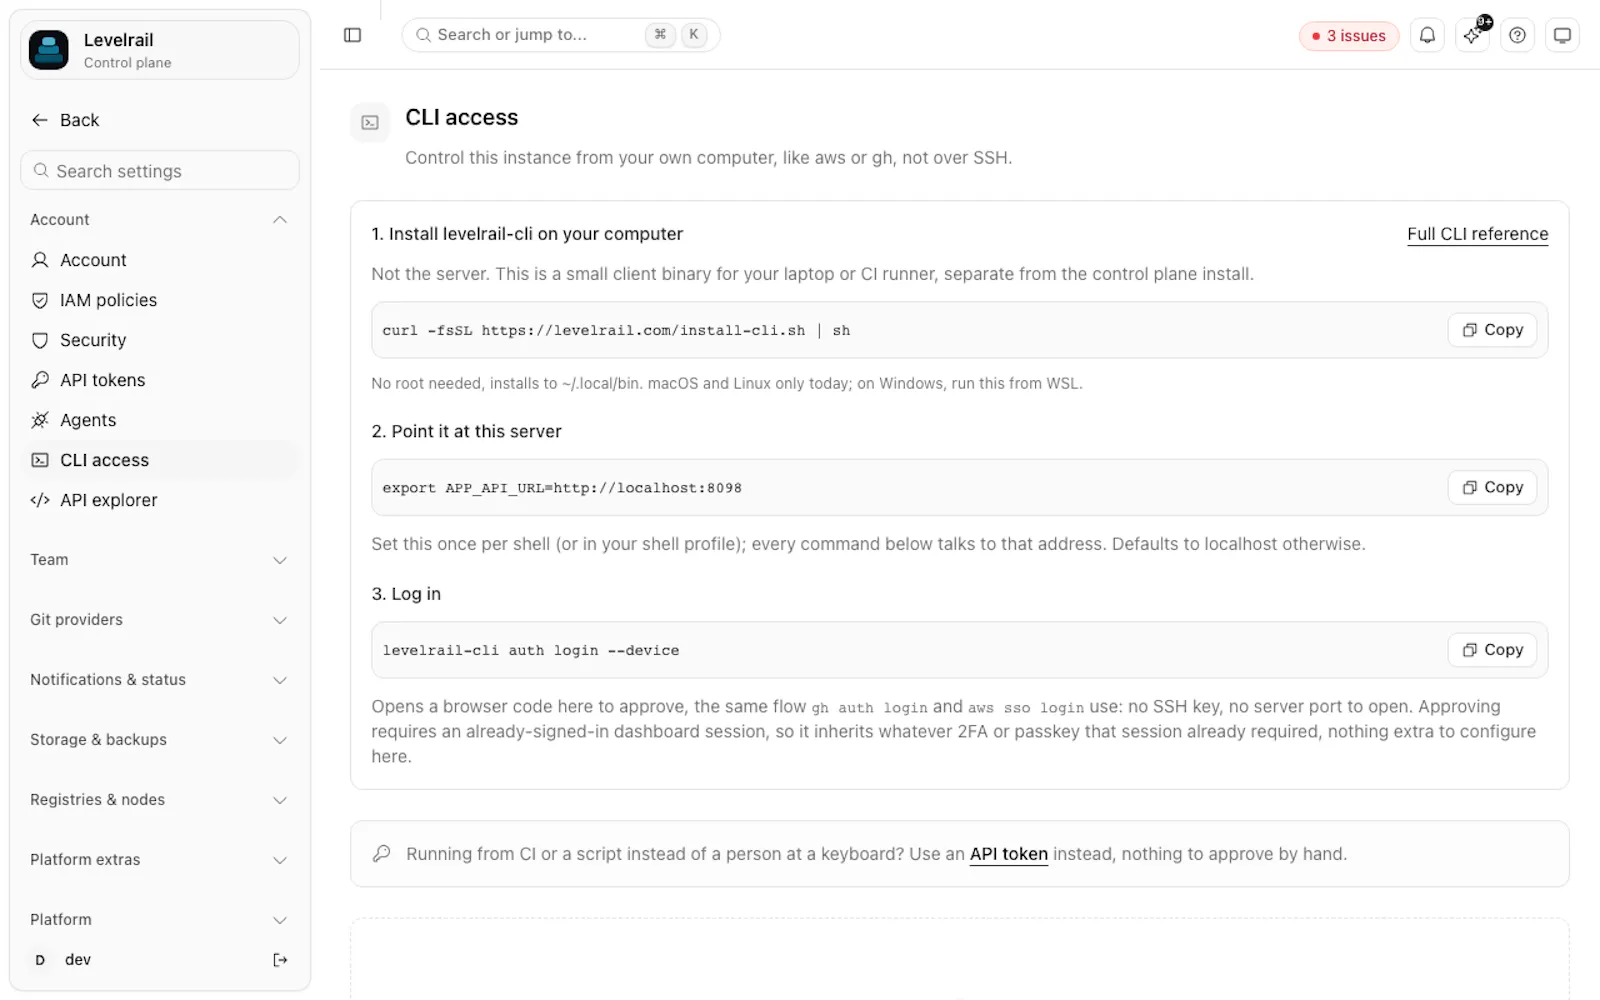Click the sparkle assistant icon
This screenshot has width=1600, height=1000.
(x=1473, y=35)
